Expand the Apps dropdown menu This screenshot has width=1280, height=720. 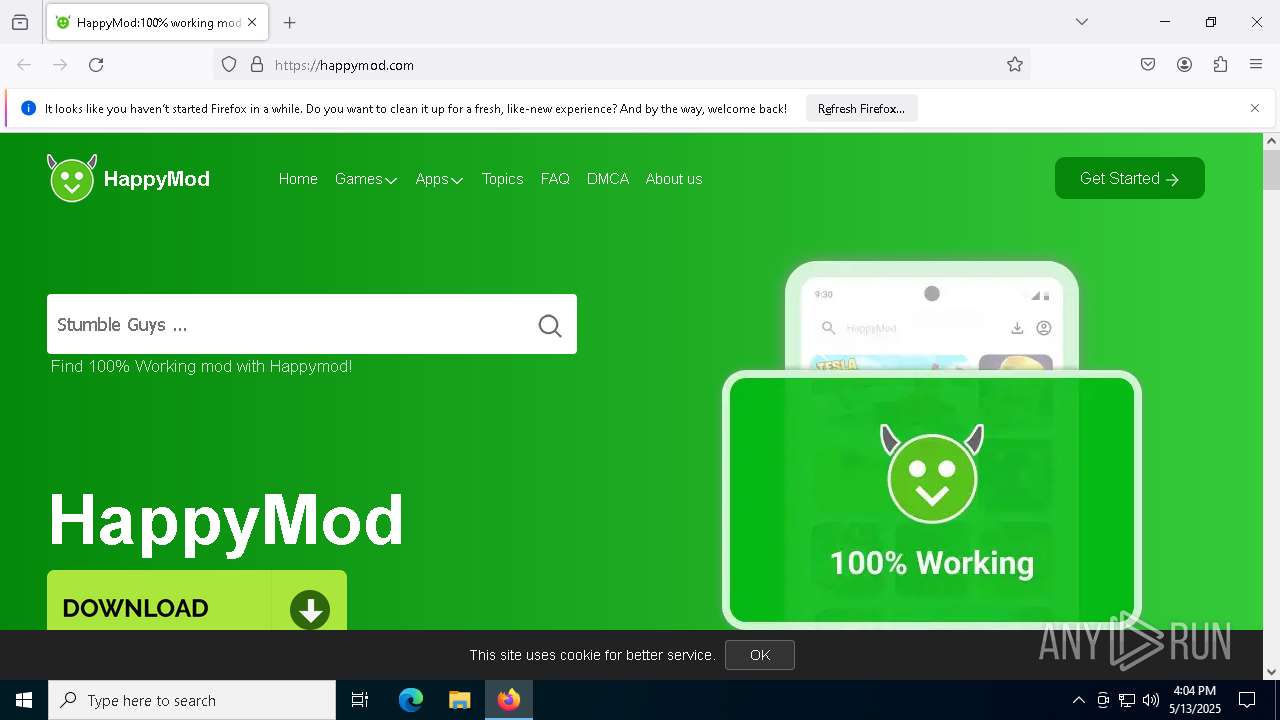pyautogui.click(x=439, y=179)
